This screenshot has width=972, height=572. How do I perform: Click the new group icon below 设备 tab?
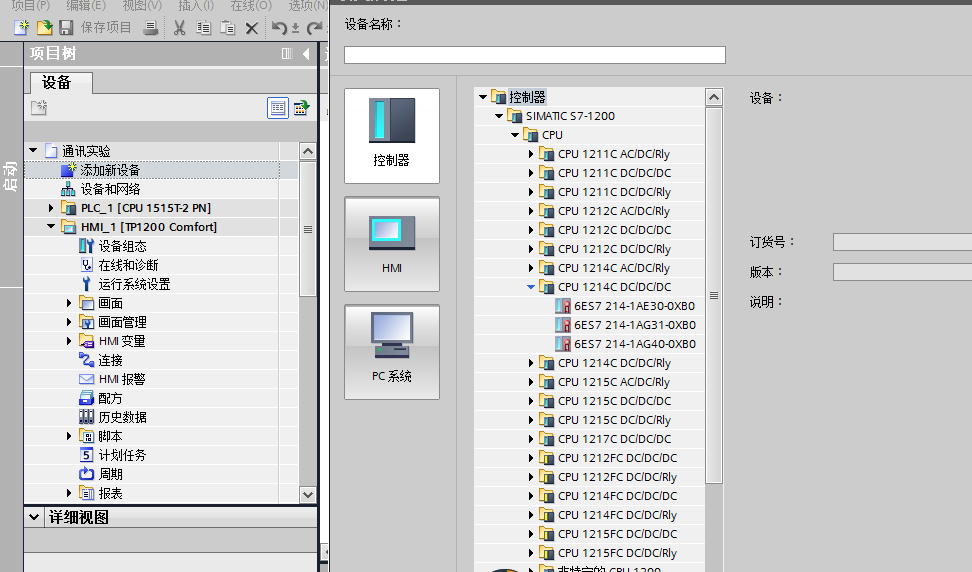point(39,108)
